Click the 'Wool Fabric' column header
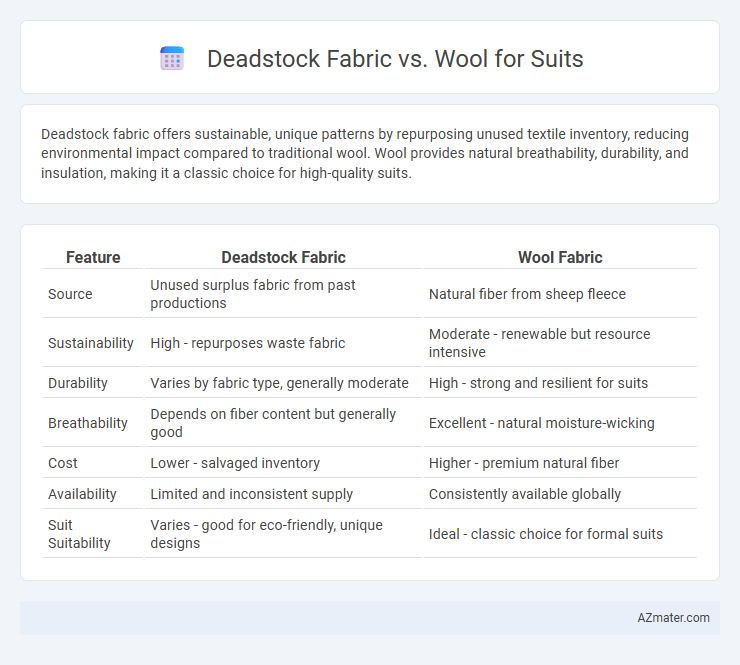 click(x=560, y=257)
